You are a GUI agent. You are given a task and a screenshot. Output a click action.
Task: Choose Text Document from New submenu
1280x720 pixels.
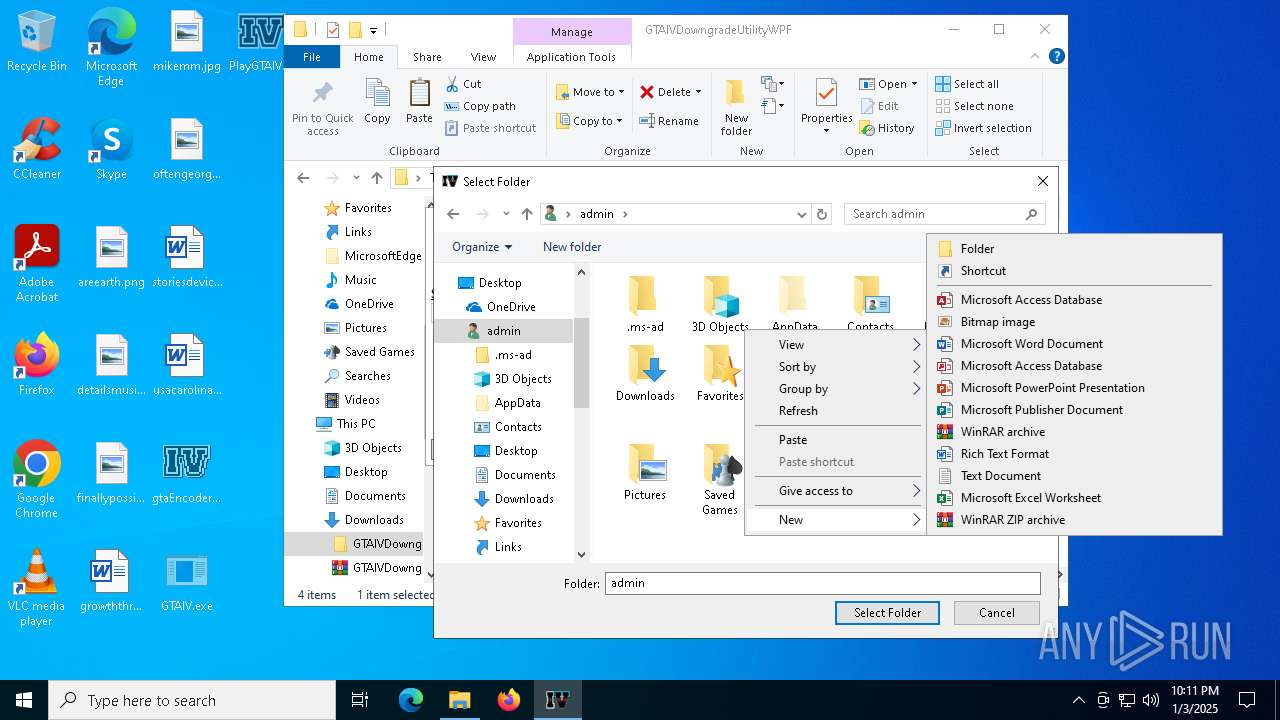click(1074, 476)
